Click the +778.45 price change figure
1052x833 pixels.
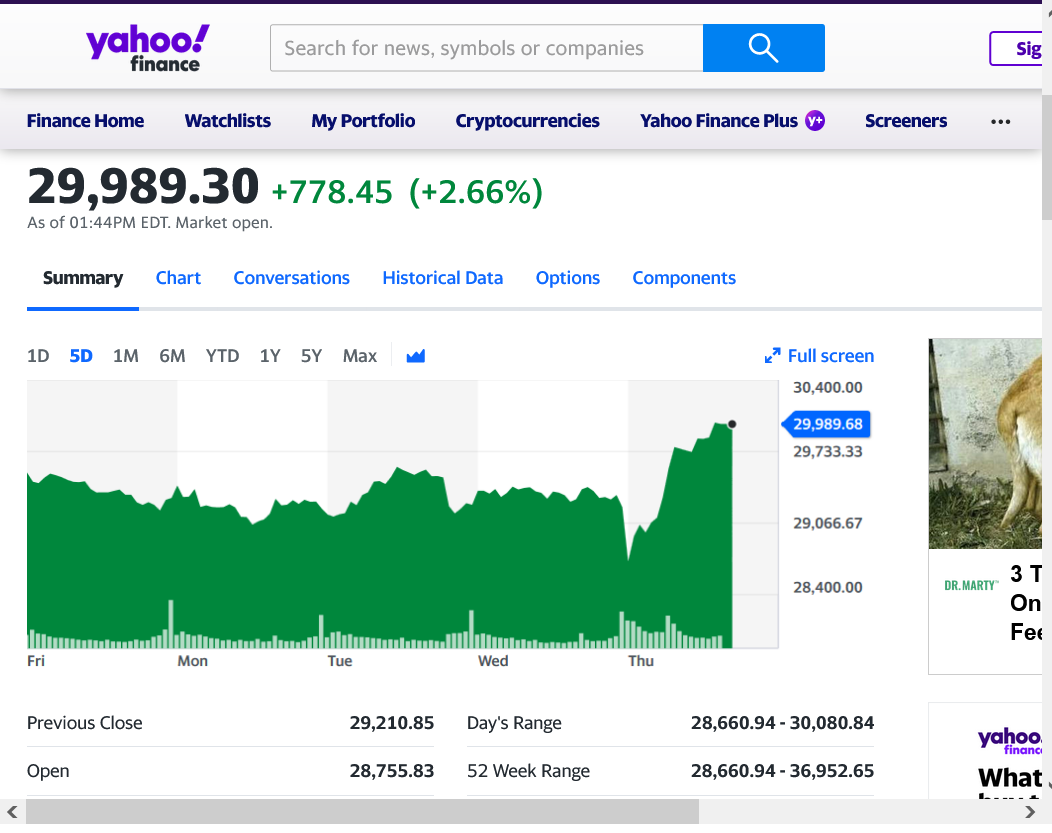pos(331,192)
